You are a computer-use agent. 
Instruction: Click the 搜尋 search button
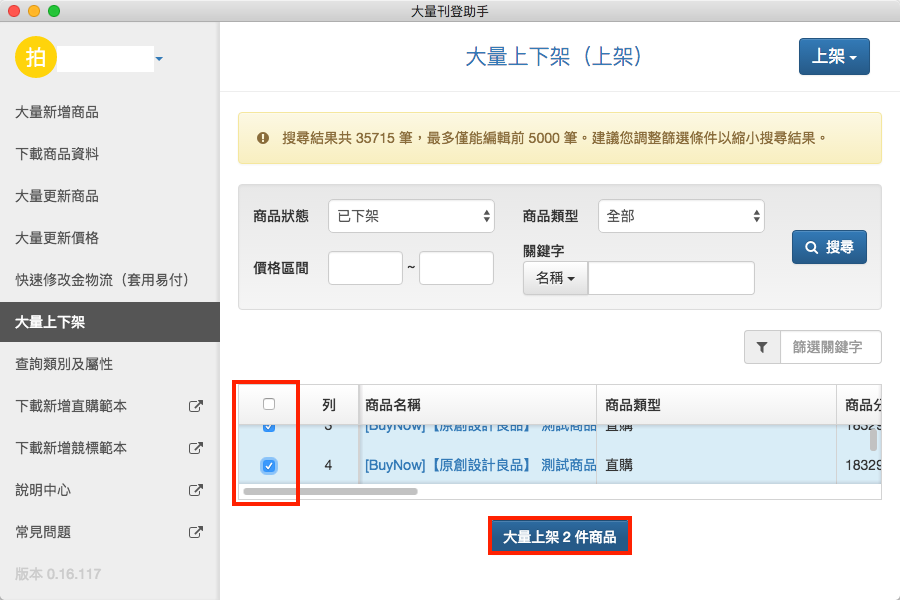[829, 247]
